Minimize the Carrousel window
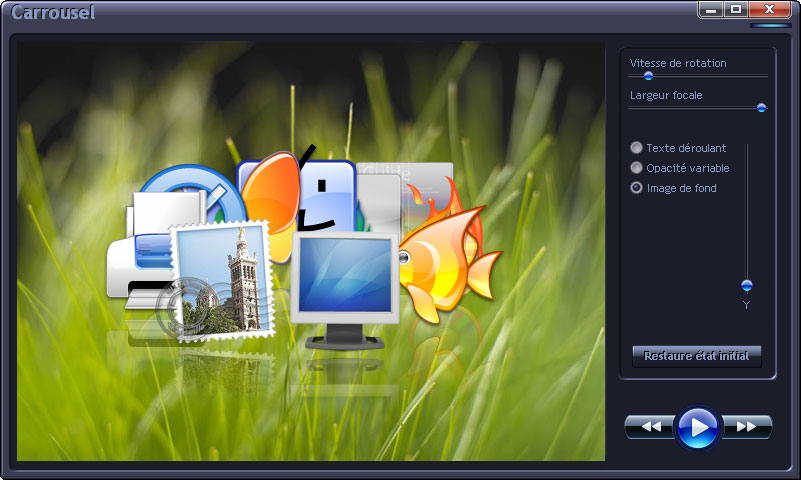 711,10
